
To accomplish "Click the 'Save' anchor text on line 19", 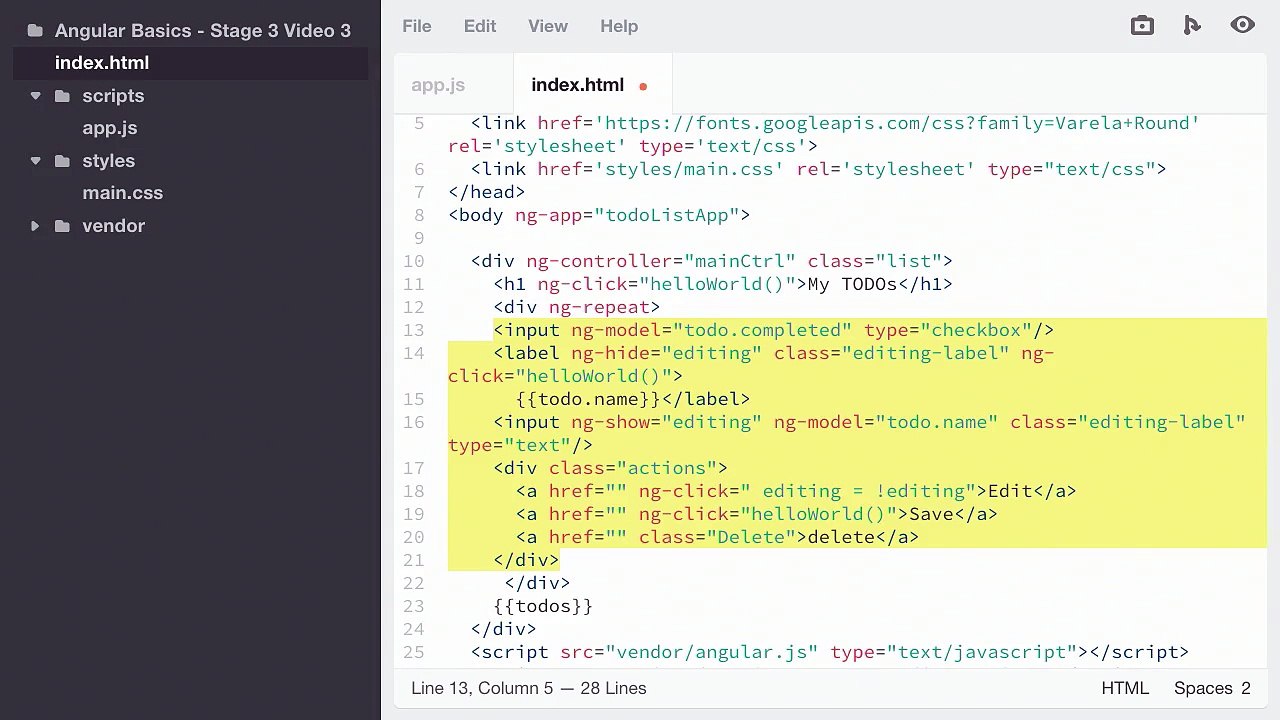I will click(x=931, y=514).
